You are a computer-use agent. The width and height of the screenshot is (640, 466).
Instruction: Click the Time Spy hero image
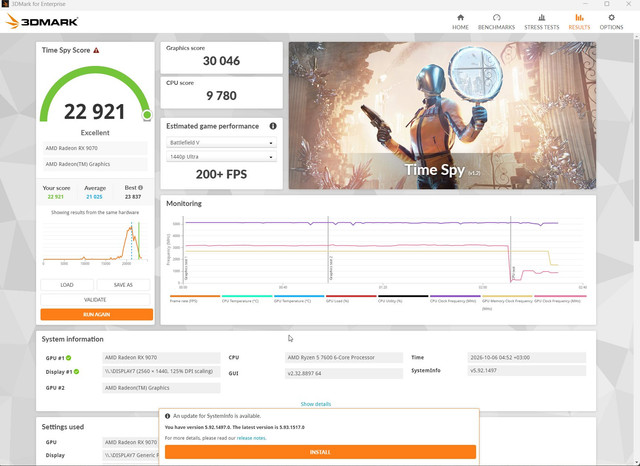pyautogui.click(x=442, y=115)
